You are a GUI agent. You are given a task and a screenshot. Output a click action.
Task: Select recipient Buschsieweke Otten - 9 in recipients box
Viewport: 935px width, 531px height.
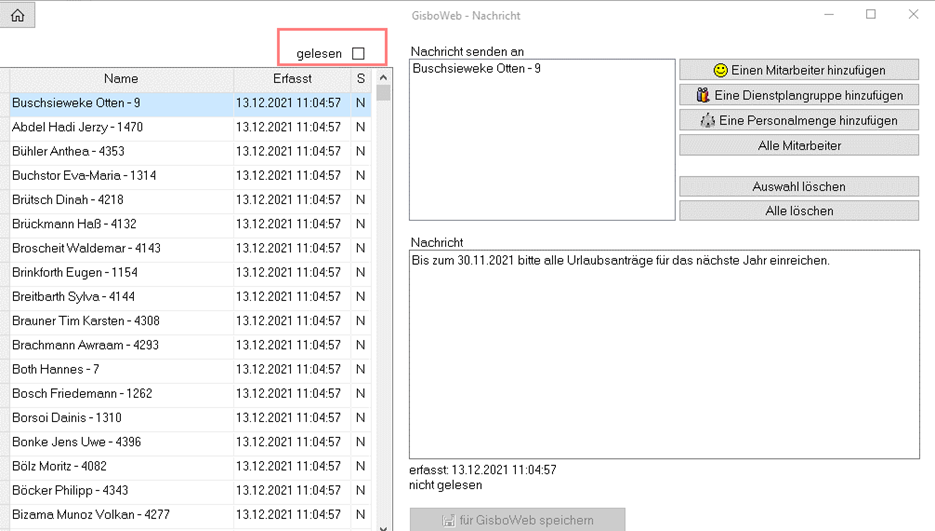coord(476,69)
